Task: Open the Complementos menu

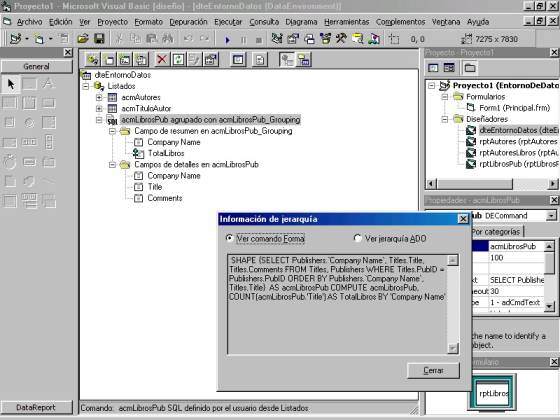Action: [x=400, y=22]
